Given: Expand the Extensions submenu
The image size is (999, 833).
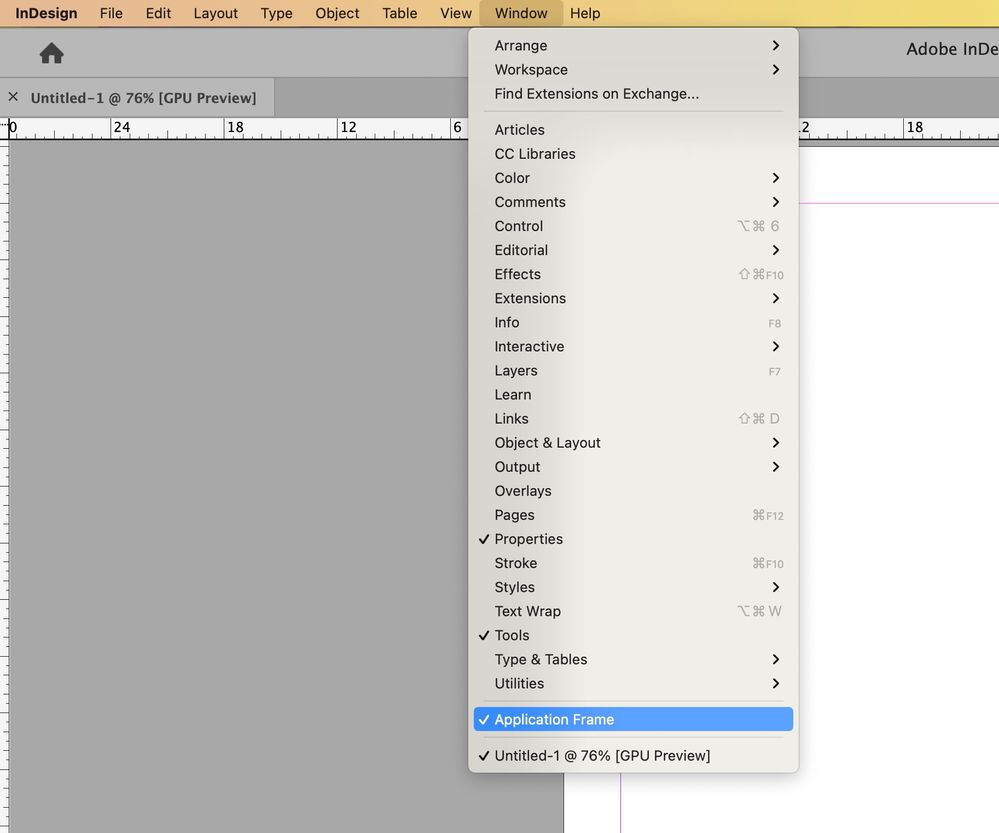Looking at the screenshot, I should [x=633, y=298].
